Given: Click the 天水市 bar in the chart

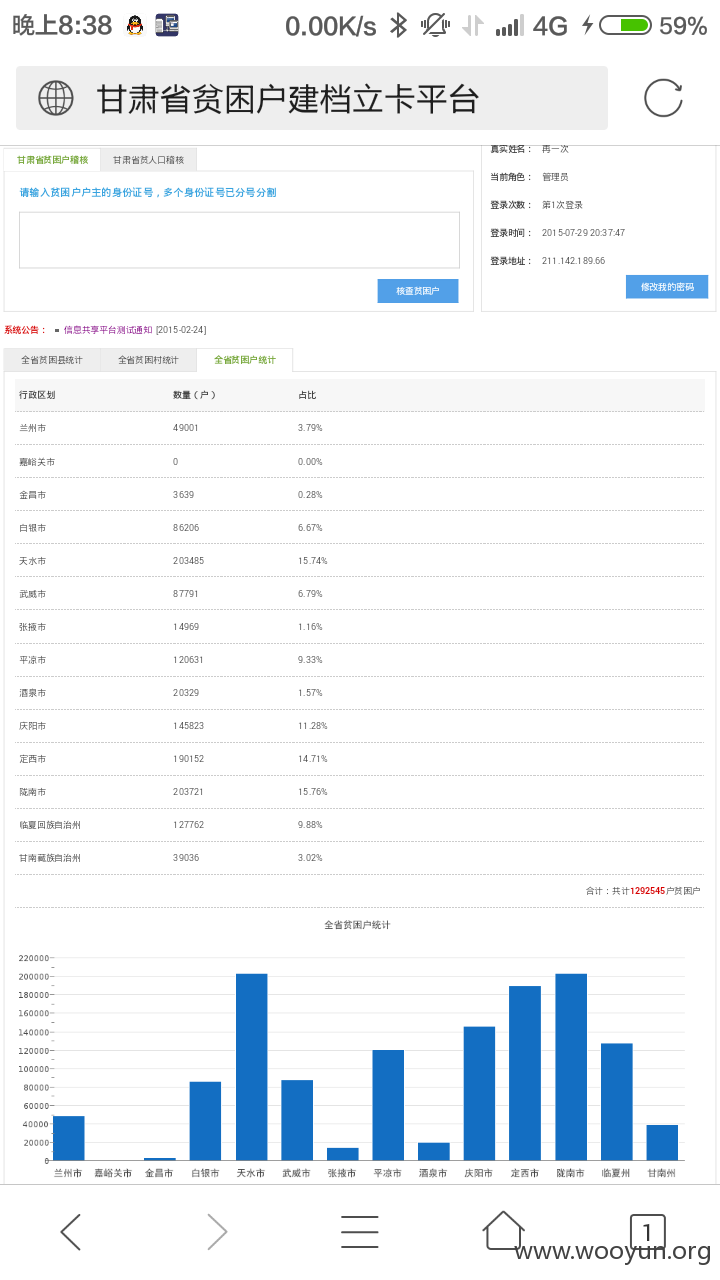Looking at the screenshot, I should pos(251,1067).
